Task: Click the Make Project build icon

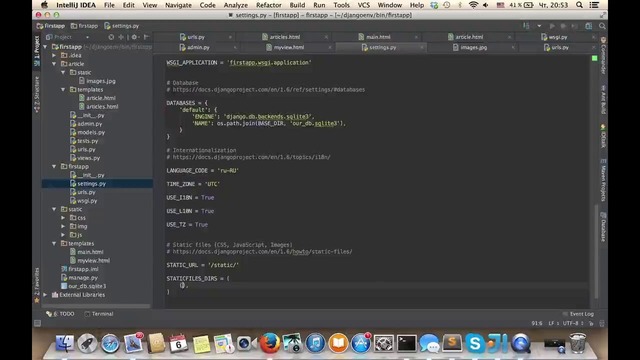Action: (526, 26)
